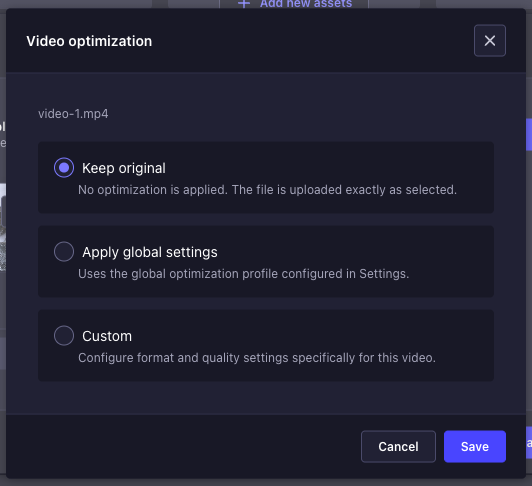
Task: Click the Keep original description text
Action: point(267,190)
